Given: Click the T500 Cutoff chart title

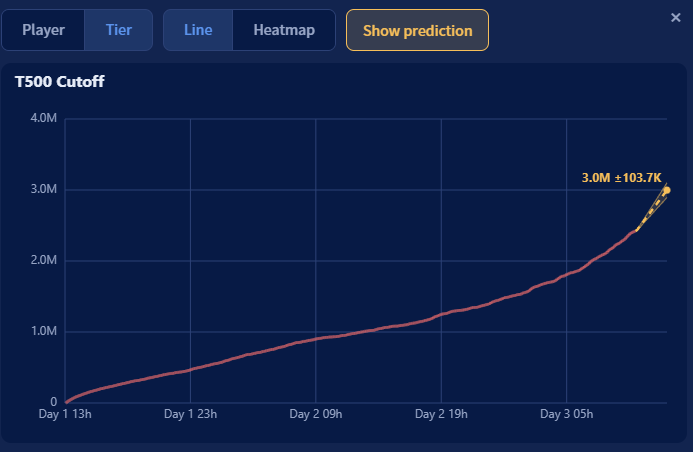Looking at the screenshot, I should click(x=60, y=82).
